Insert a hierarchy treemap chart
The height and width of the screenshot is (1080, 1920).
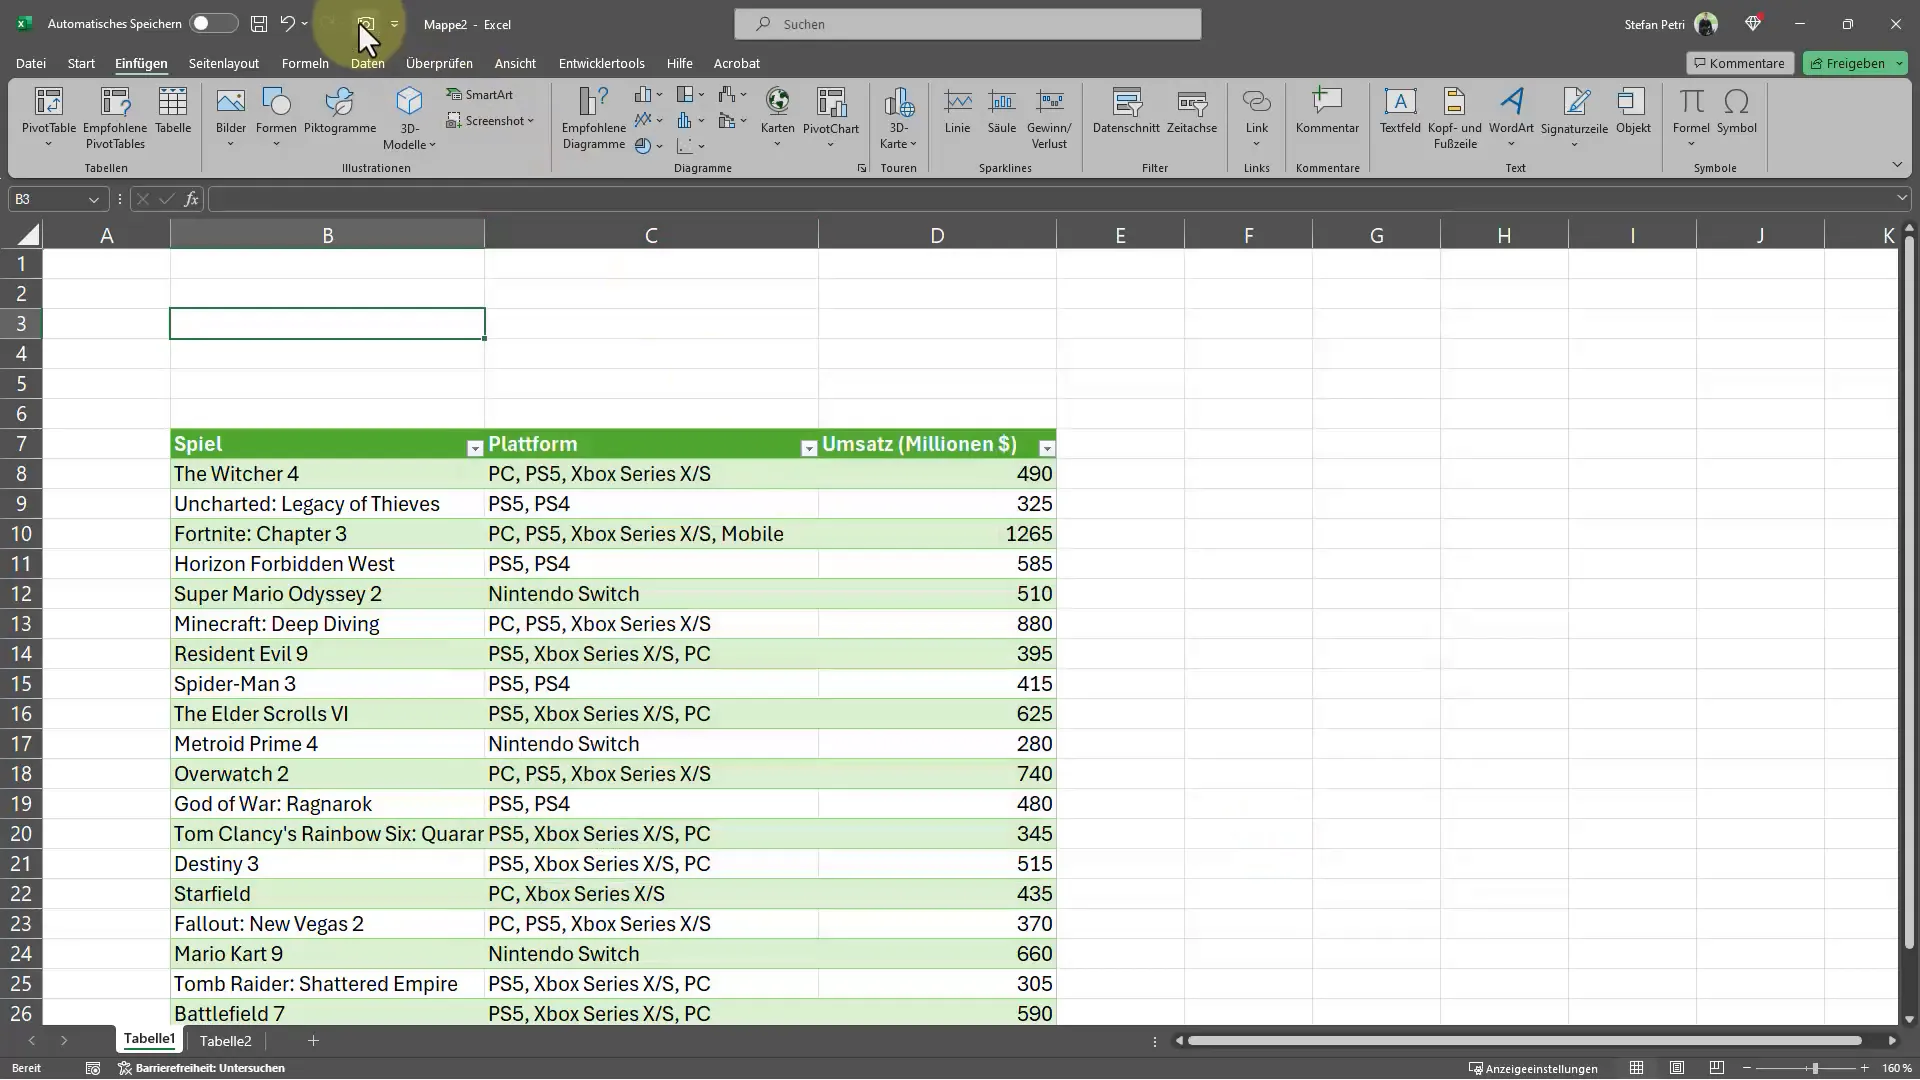[690, 94]
